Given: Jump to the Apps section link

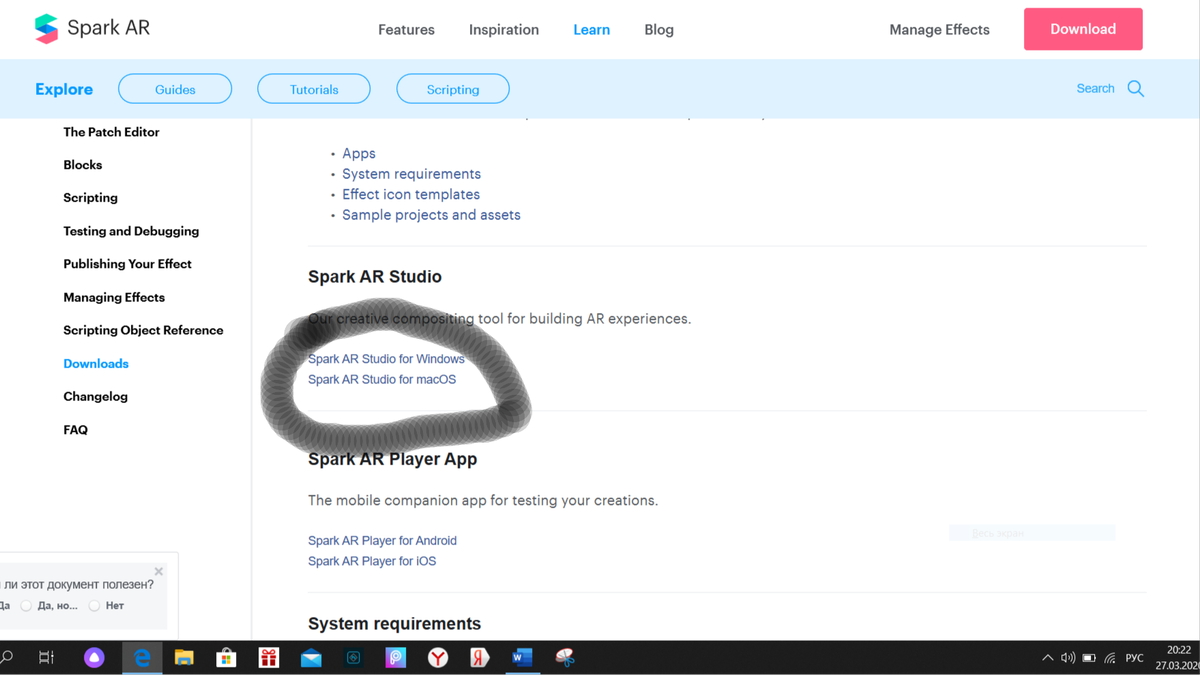Looking at the screenshot, I should [359, 153].
